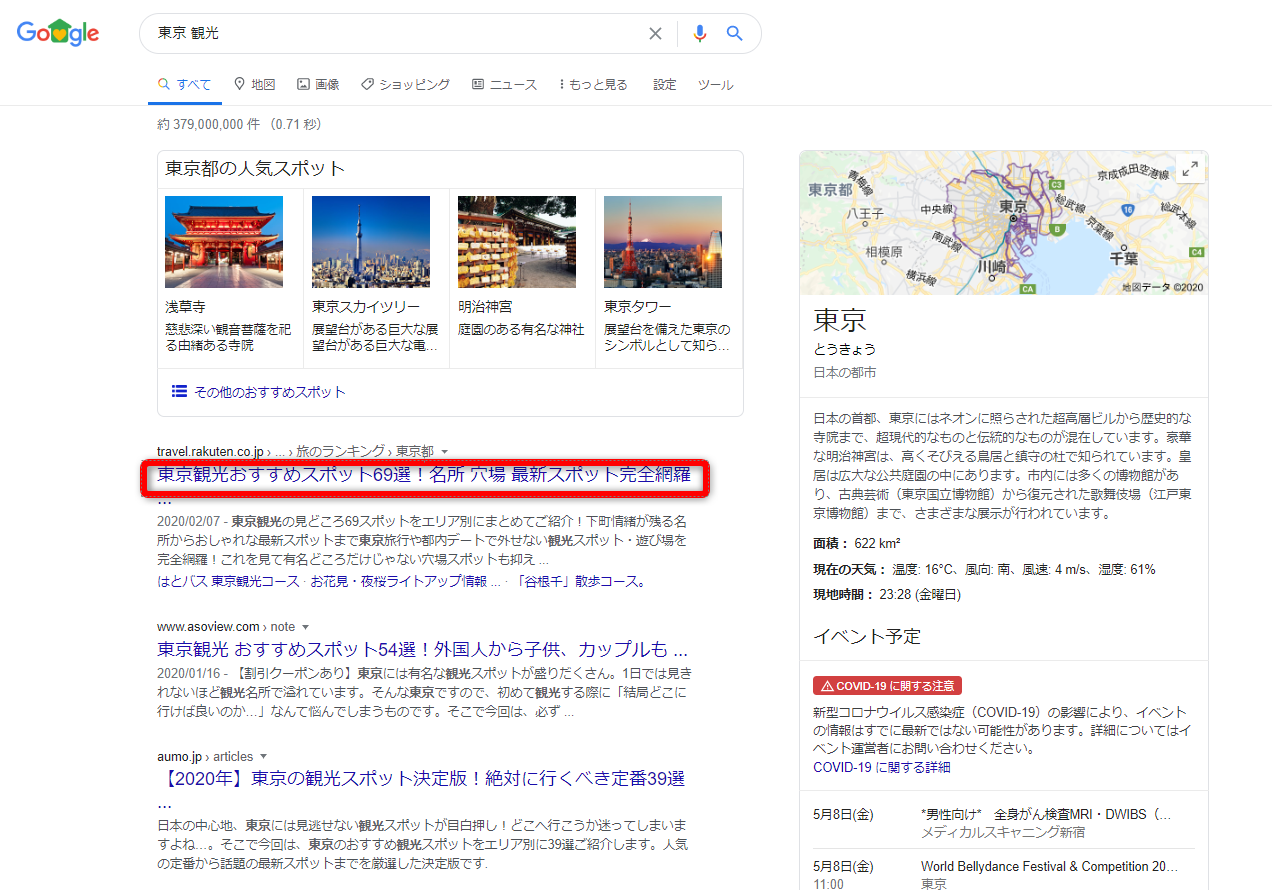Click 東京タワー spot title text
This screenshot has width=1272, height=890.
click(638, 307)
